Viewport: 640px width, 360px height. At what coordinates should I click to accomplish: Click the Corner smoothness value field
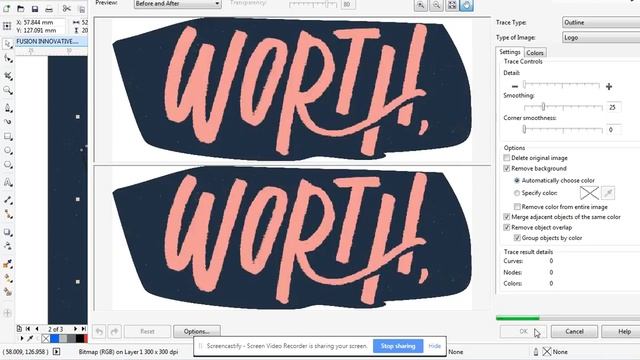coord(613,130)
